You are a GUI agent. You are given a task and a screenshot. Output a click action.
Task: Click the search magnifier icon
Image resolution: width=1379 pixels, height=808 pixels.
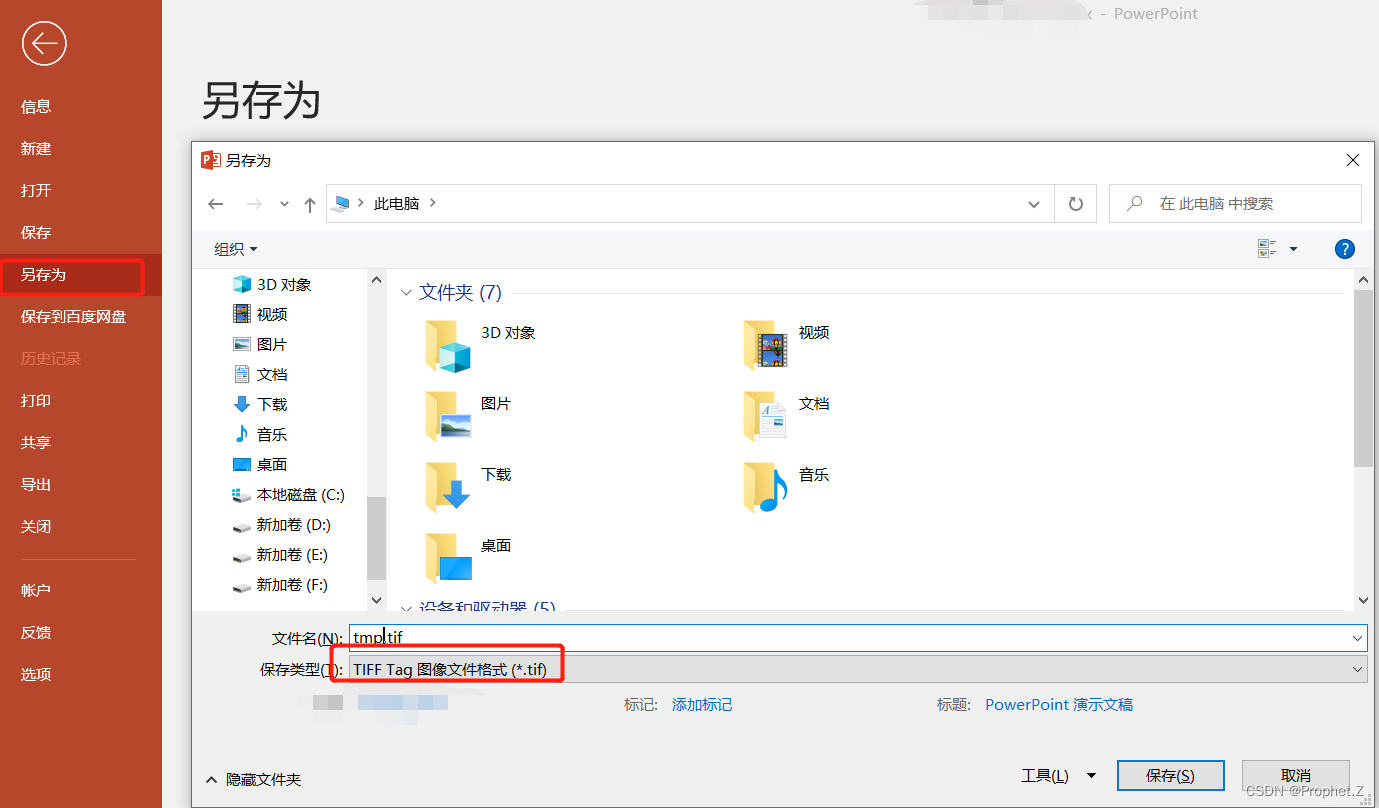click(1135, 203)
